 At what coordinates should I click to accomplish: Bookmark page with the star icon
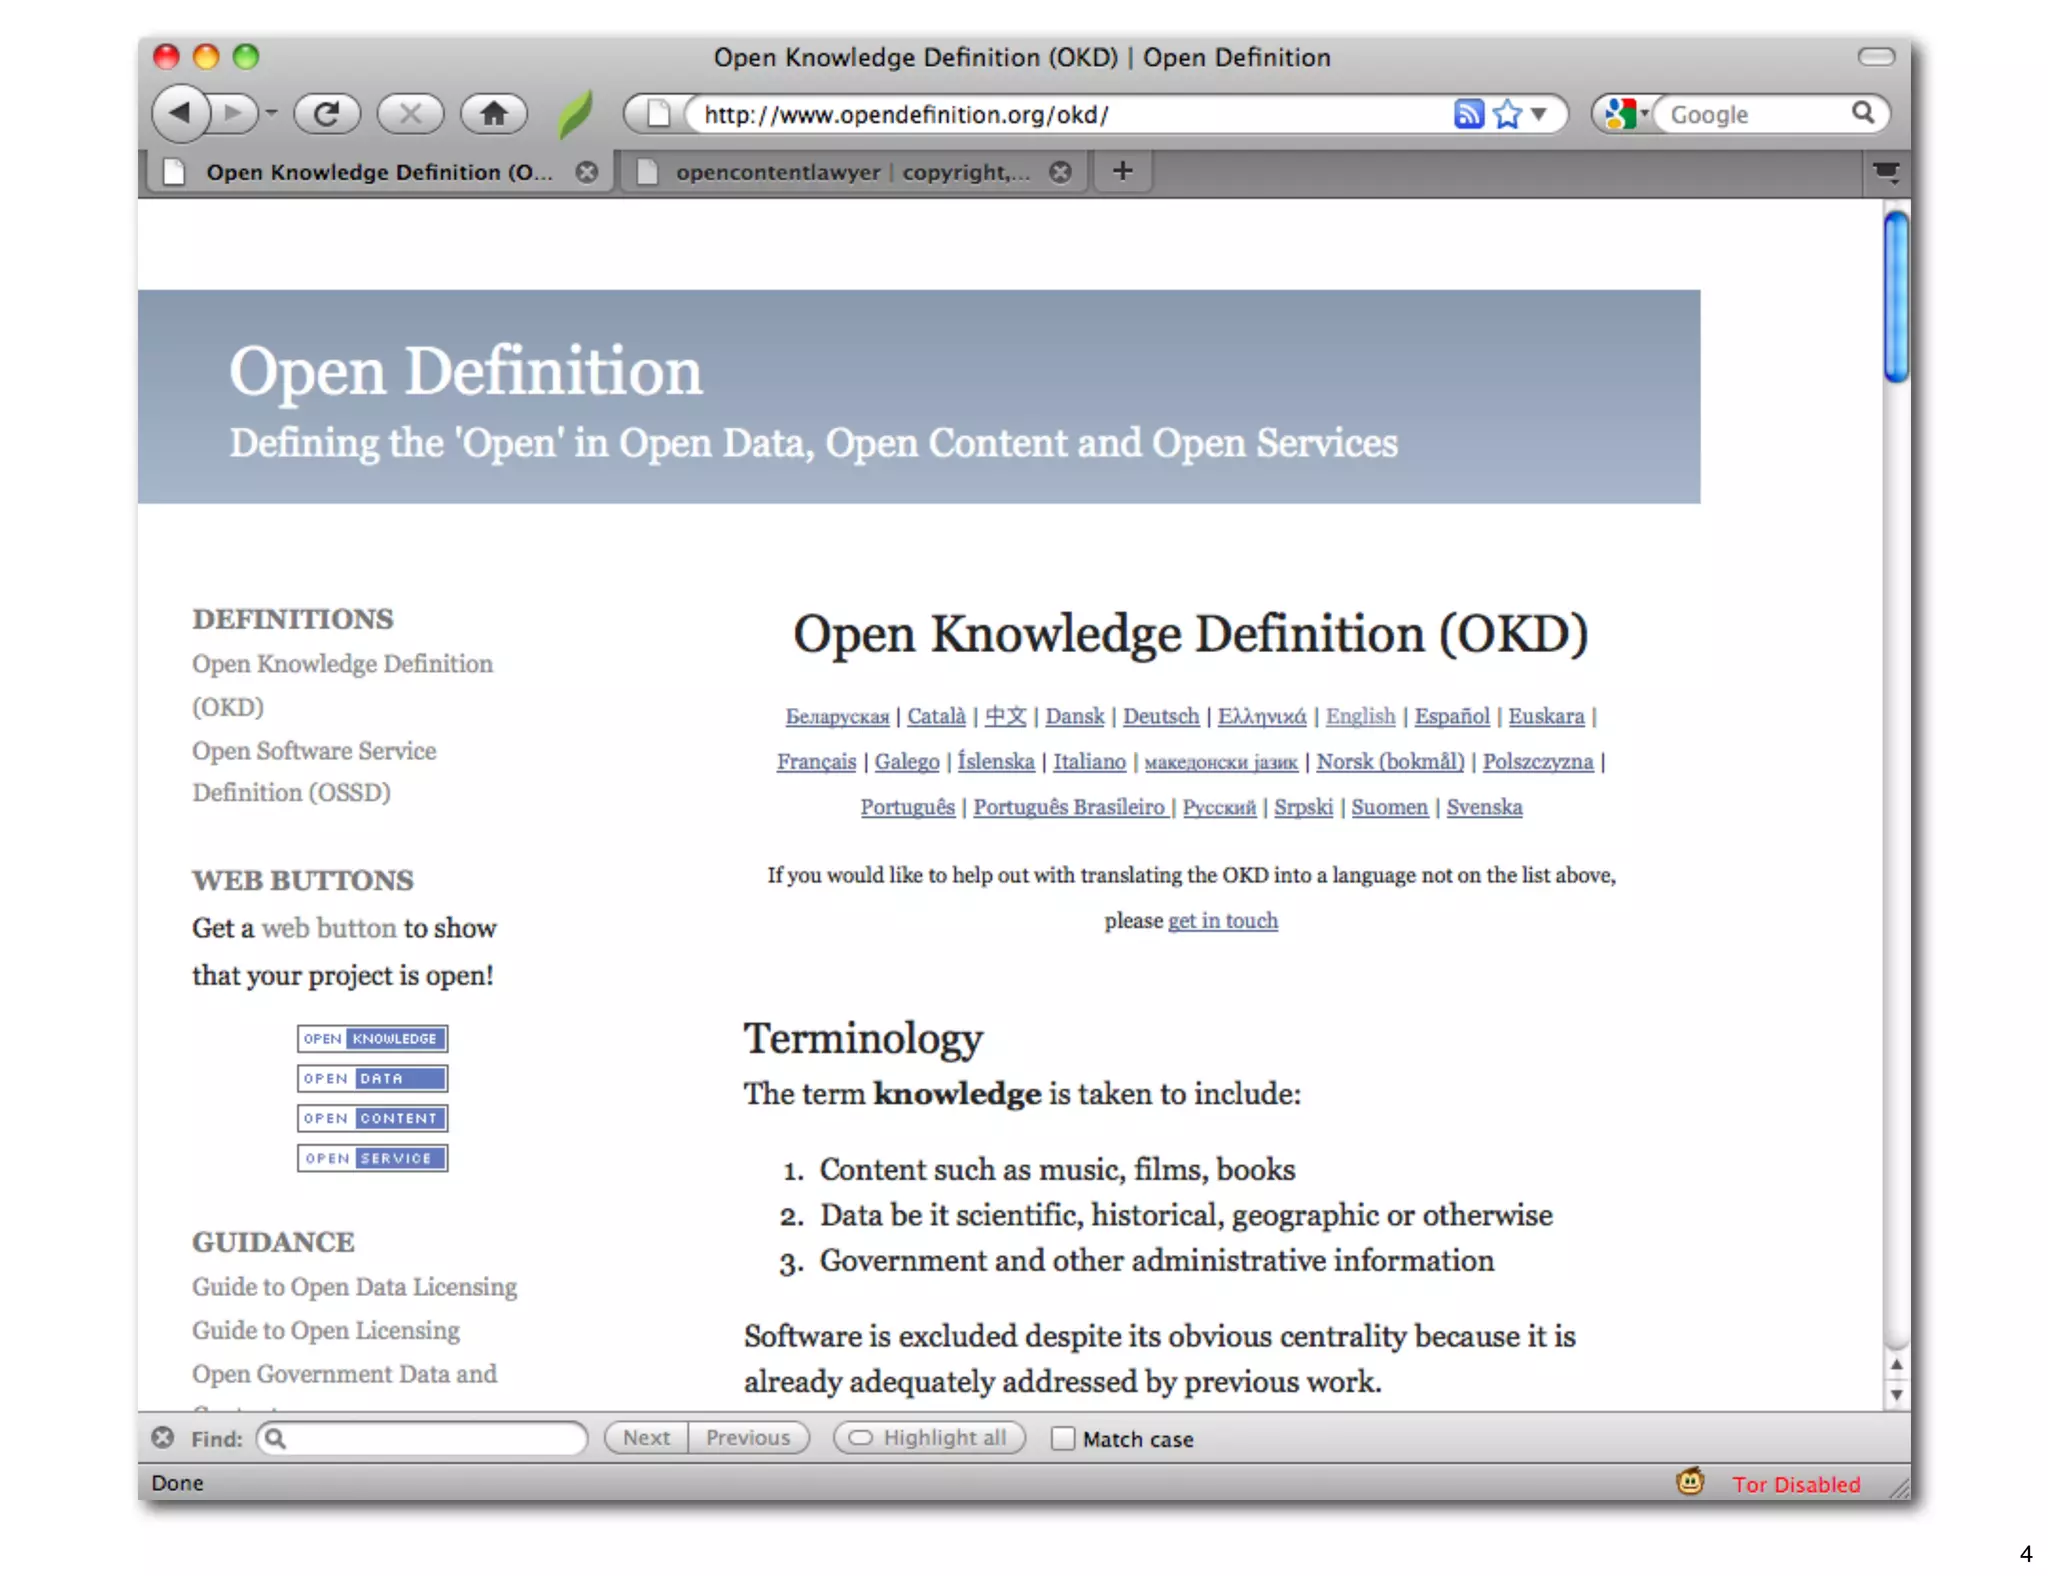click(x=1507, y=114)
